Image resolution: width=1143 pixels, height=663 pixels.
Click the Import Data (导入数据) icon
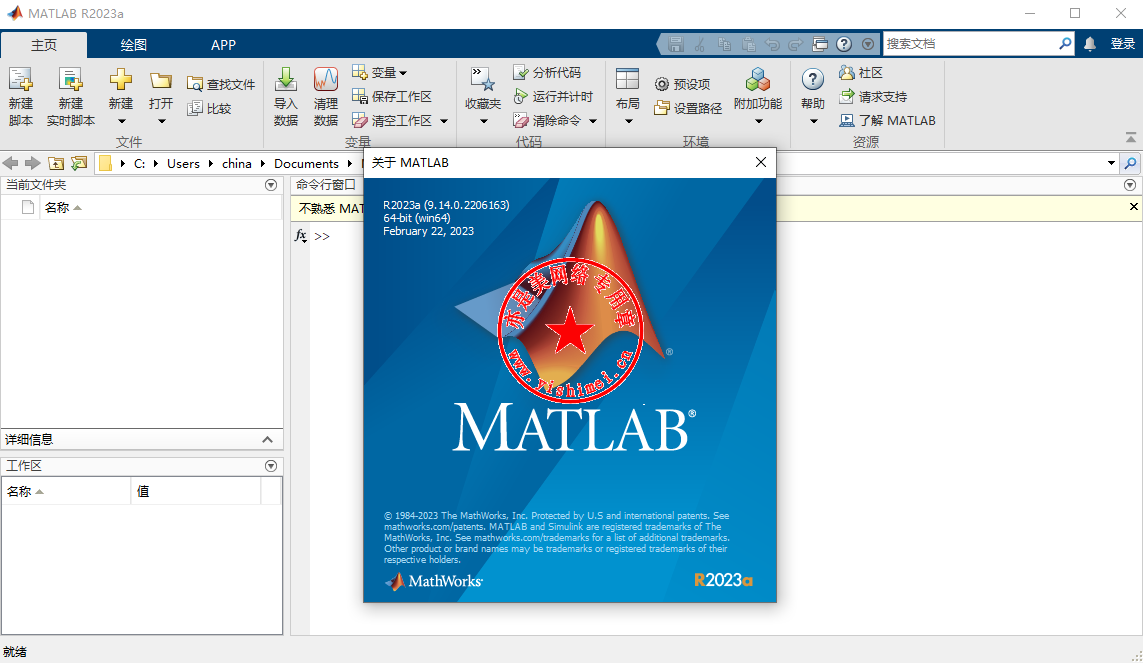coord(286,79)
